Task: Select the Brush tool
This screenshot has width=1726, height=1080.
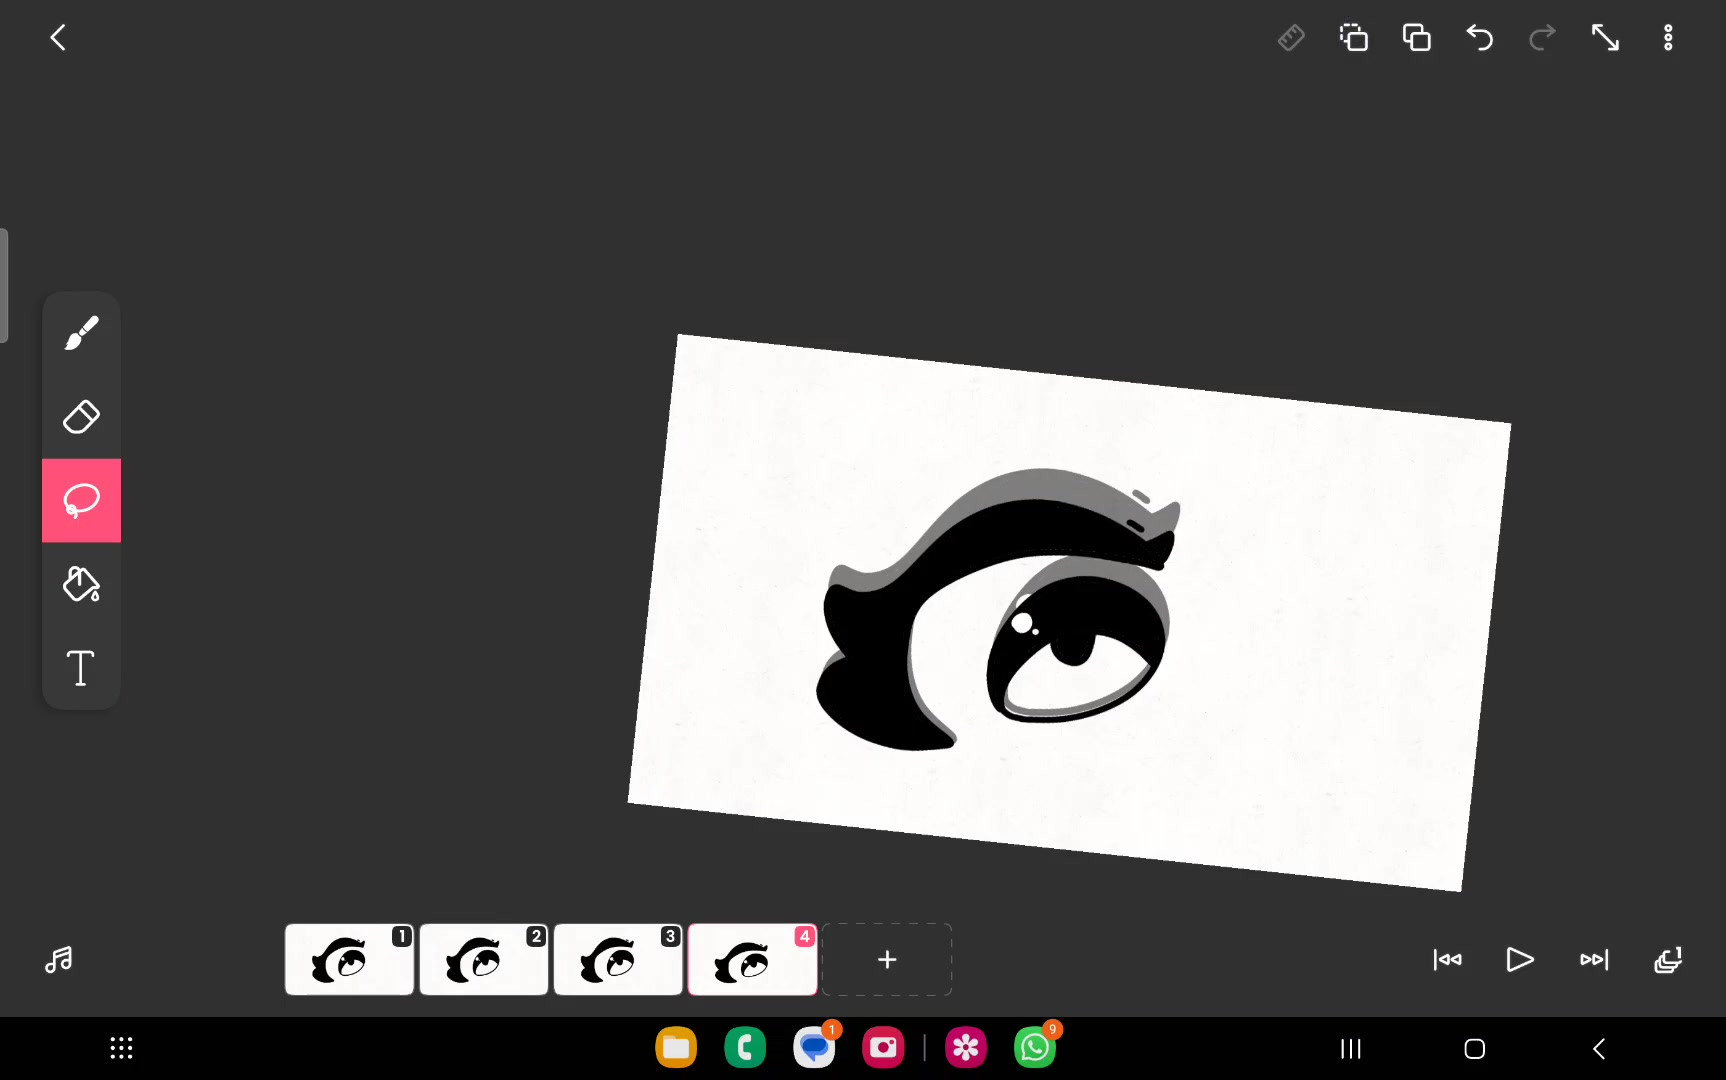Action: (81, 333)
